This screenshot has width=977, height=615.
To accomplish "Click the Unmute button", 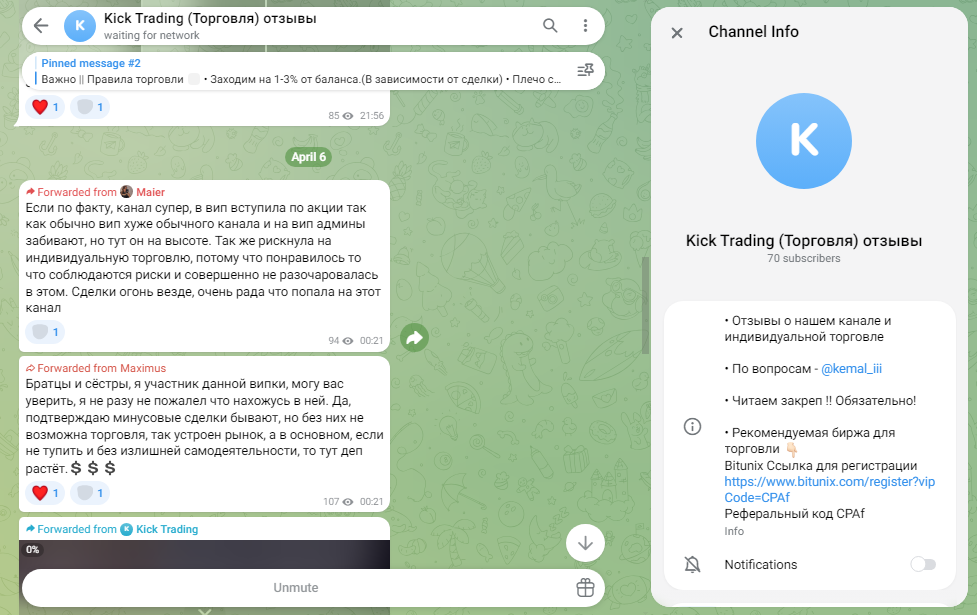I will click(x=295, y=588).
